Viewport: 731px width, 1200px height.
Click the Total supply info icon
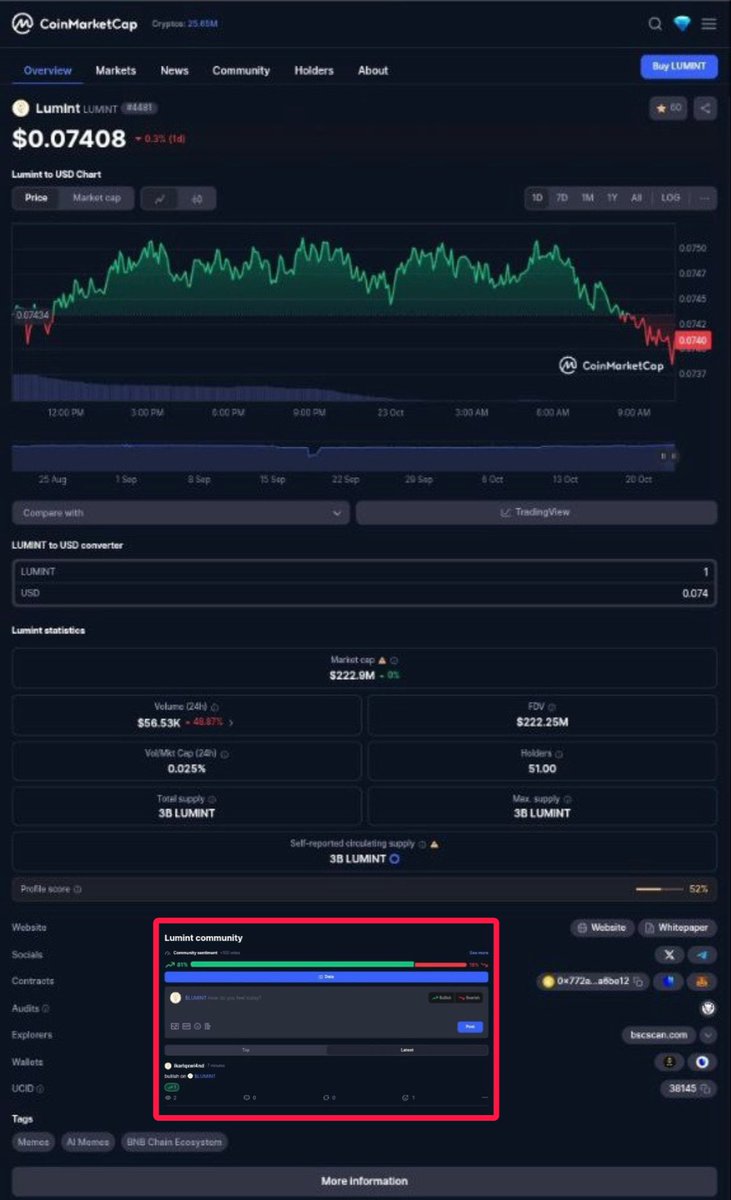point(212,800)
